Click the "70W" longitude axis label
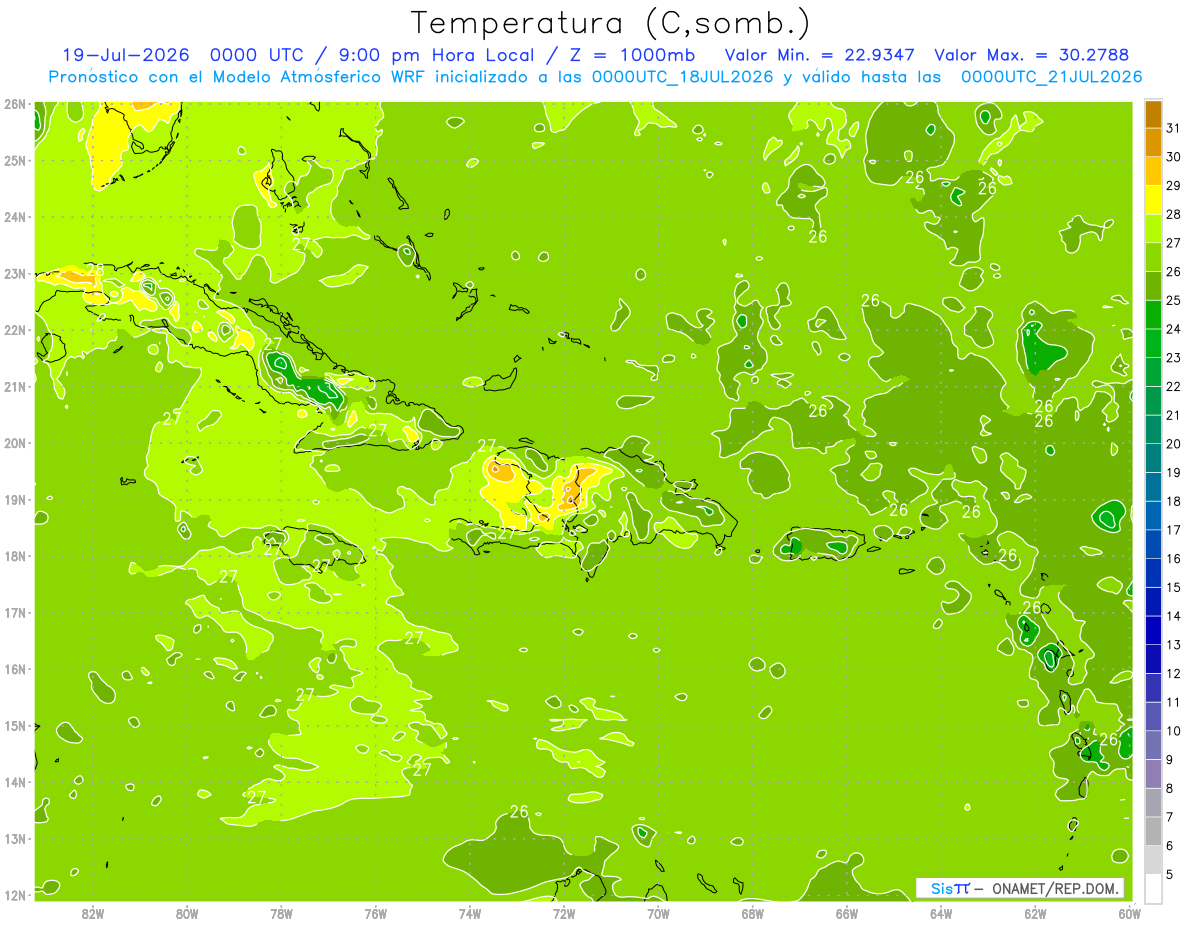1200x927 pixels. tap(658, 914)
